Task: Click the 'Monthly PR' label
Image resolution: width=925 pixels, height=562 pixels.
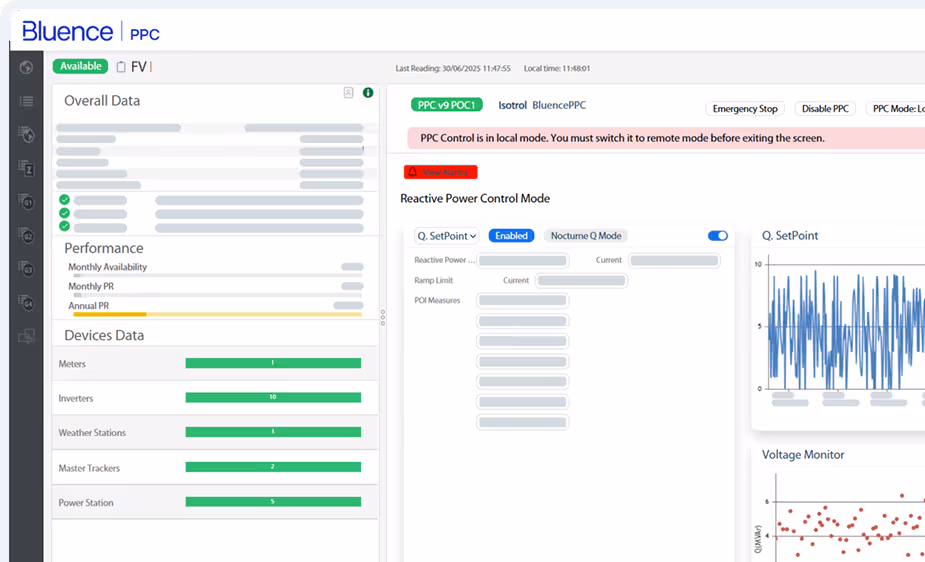Action: 91,287
